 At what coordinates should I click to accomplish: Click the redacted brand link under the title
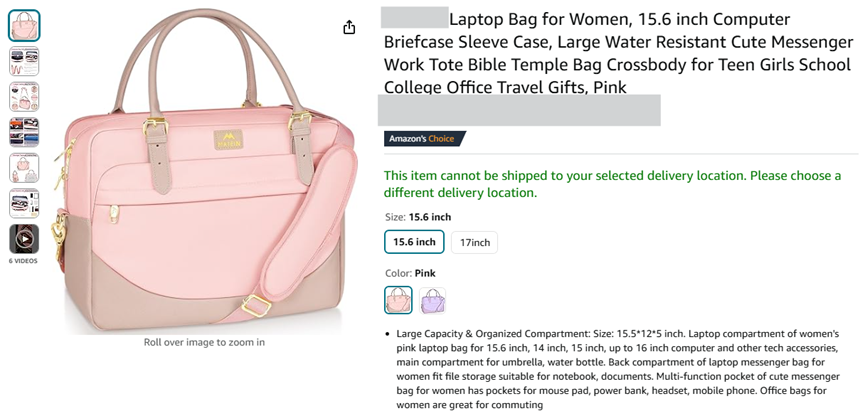point(519,110)
